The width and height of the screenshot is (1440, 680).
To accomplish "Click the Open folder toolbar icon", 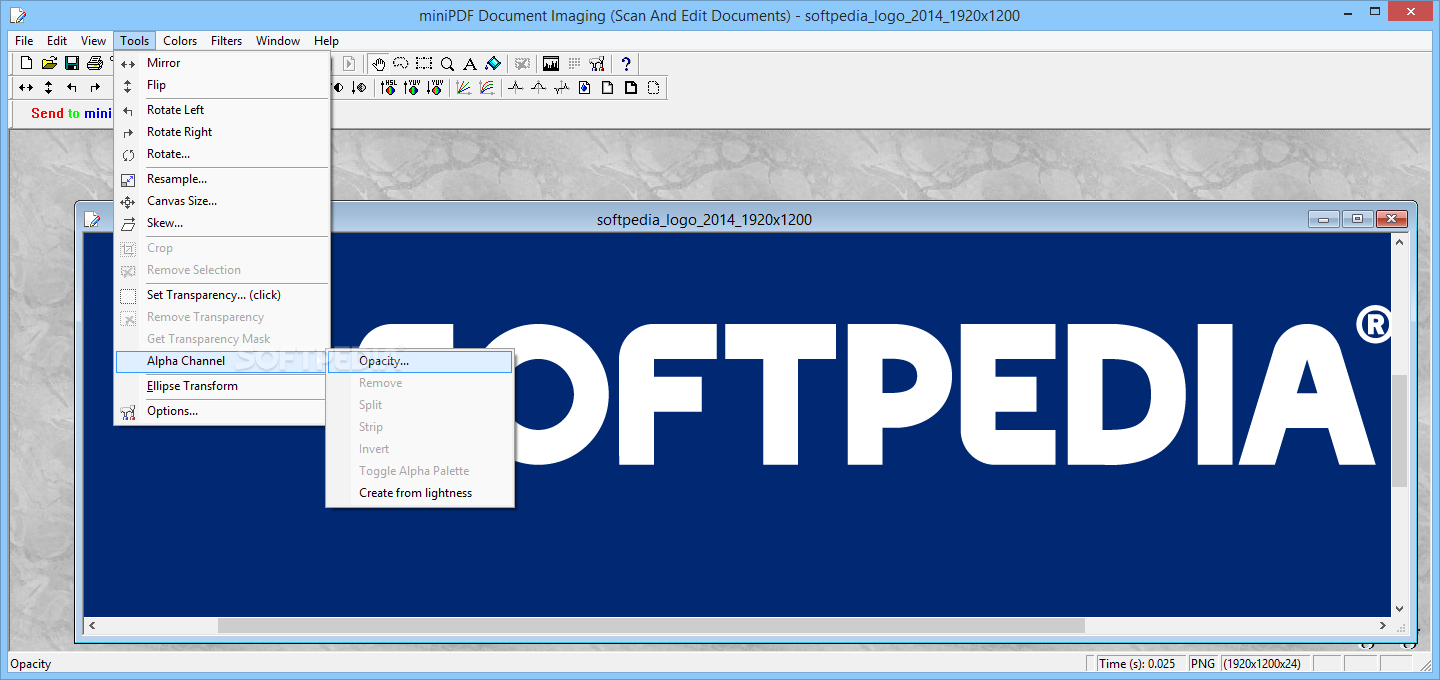I will [49, 63].
